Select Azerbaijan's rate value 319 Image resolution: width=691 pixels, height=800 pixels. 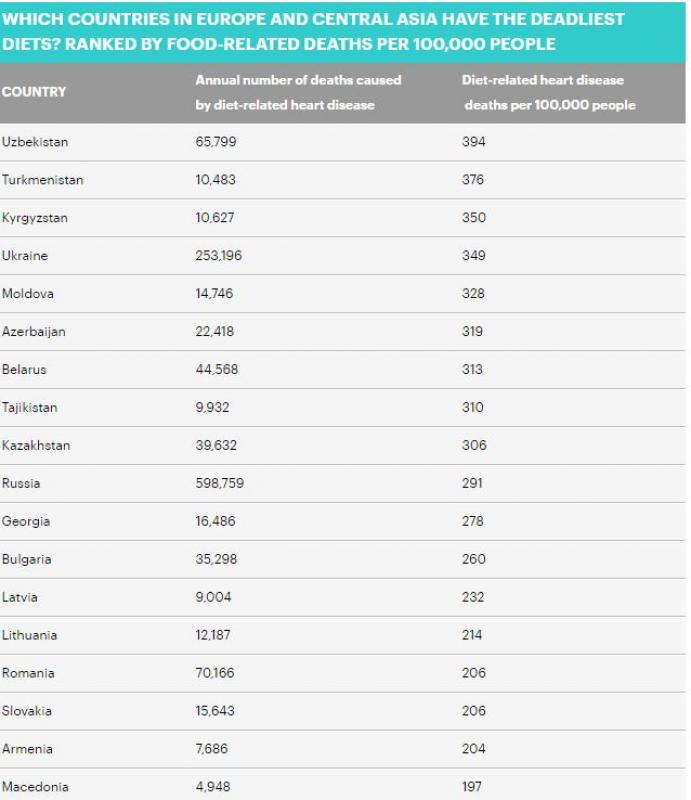pos(472,332)
